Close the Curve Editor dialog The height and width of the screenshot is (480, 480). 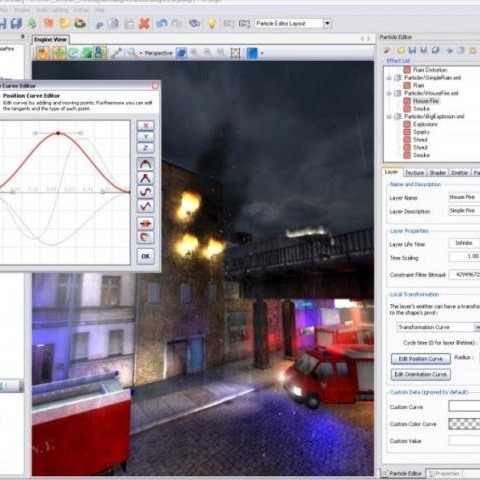155,86
